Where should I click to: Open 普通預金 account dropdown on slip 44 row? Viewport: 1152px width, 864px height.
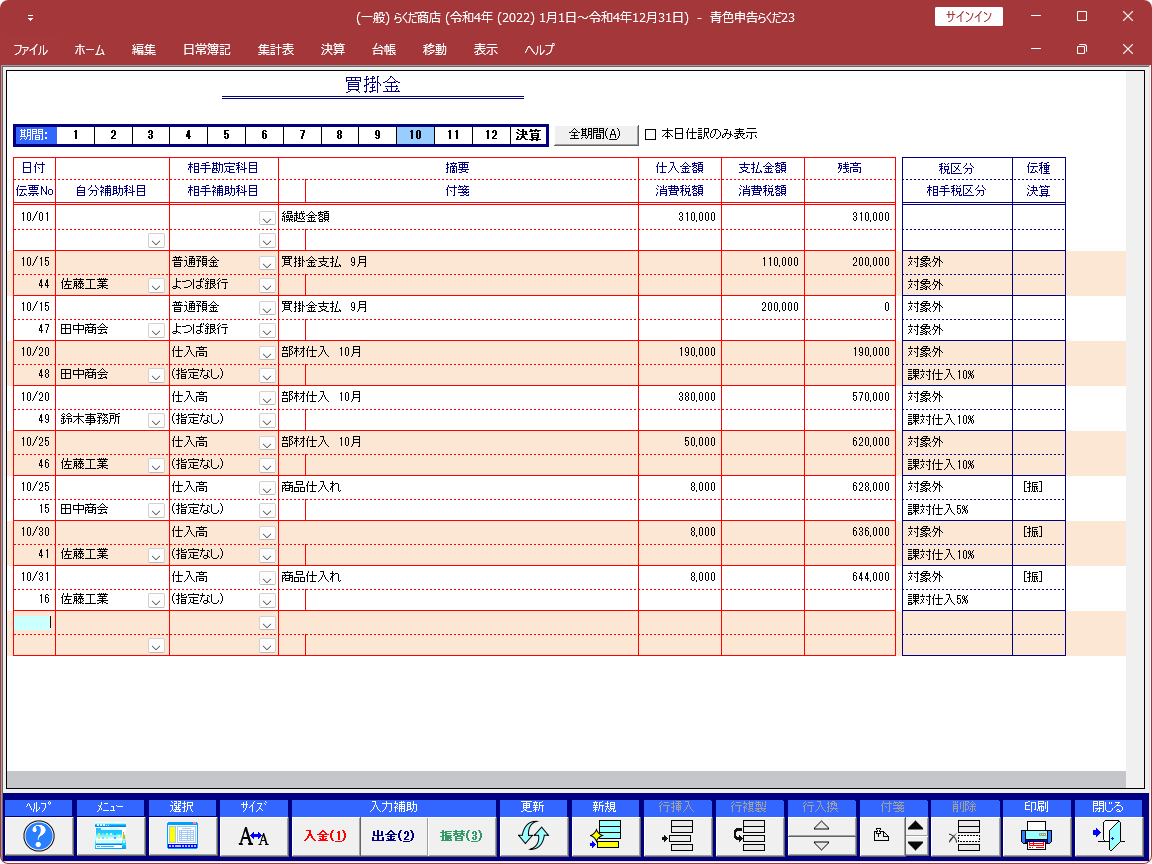(x=267, y=263)
